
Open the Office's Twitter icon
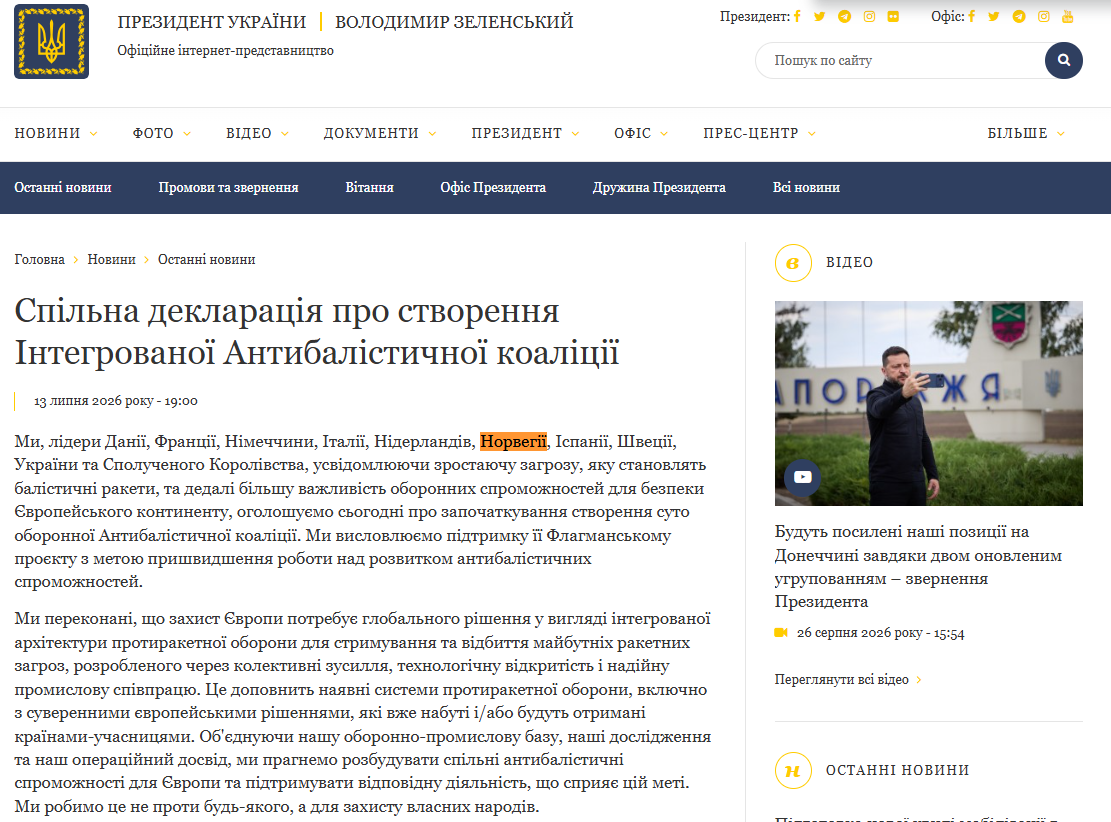(994, 16)
